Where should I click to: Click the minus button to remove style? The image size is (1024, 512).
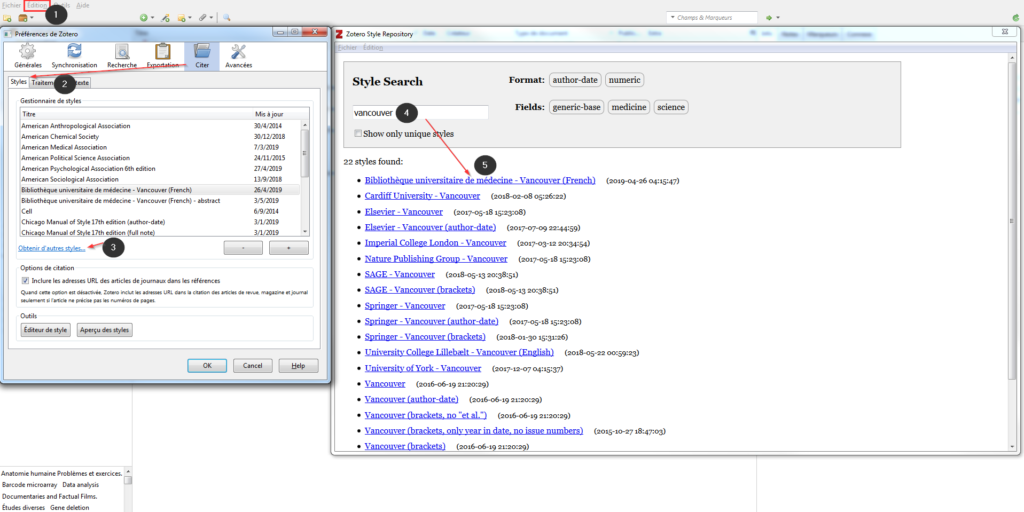pos(243,248)
